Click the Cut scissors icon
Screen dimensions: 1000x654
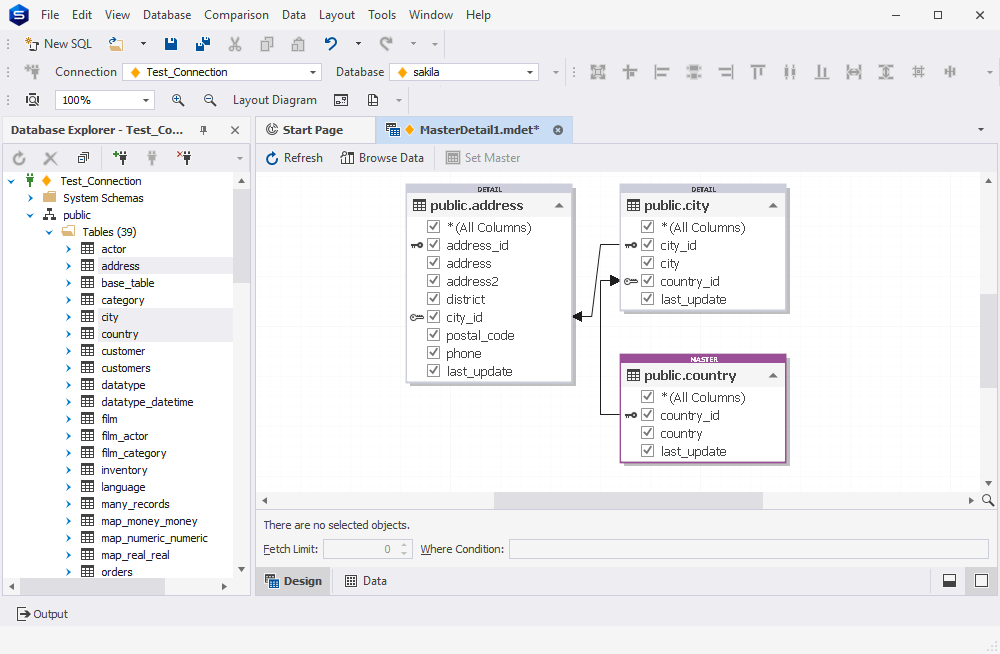[x=235, y=44]
